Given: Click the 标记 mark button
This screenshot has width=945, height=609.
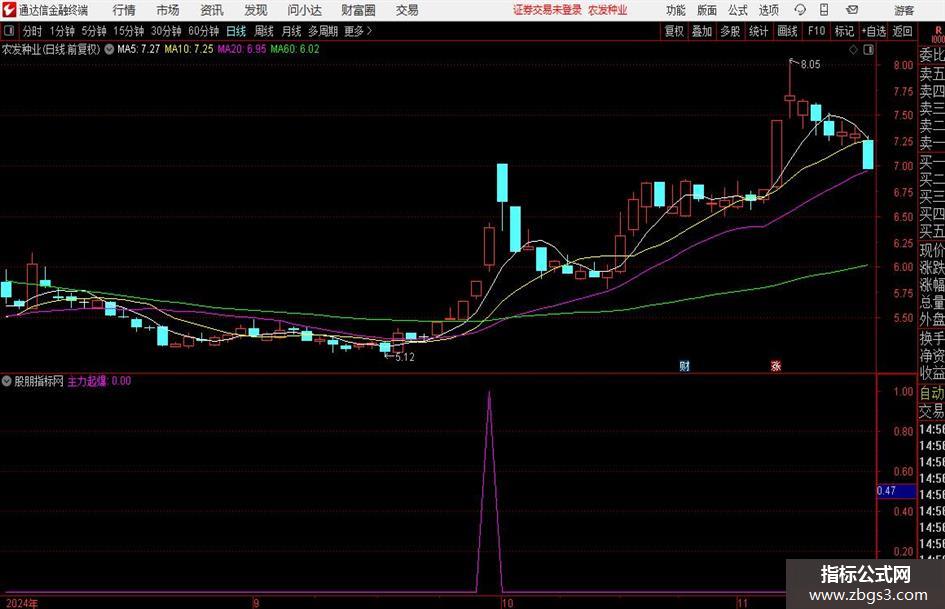Looking at the screenshot, I should 844,31.
